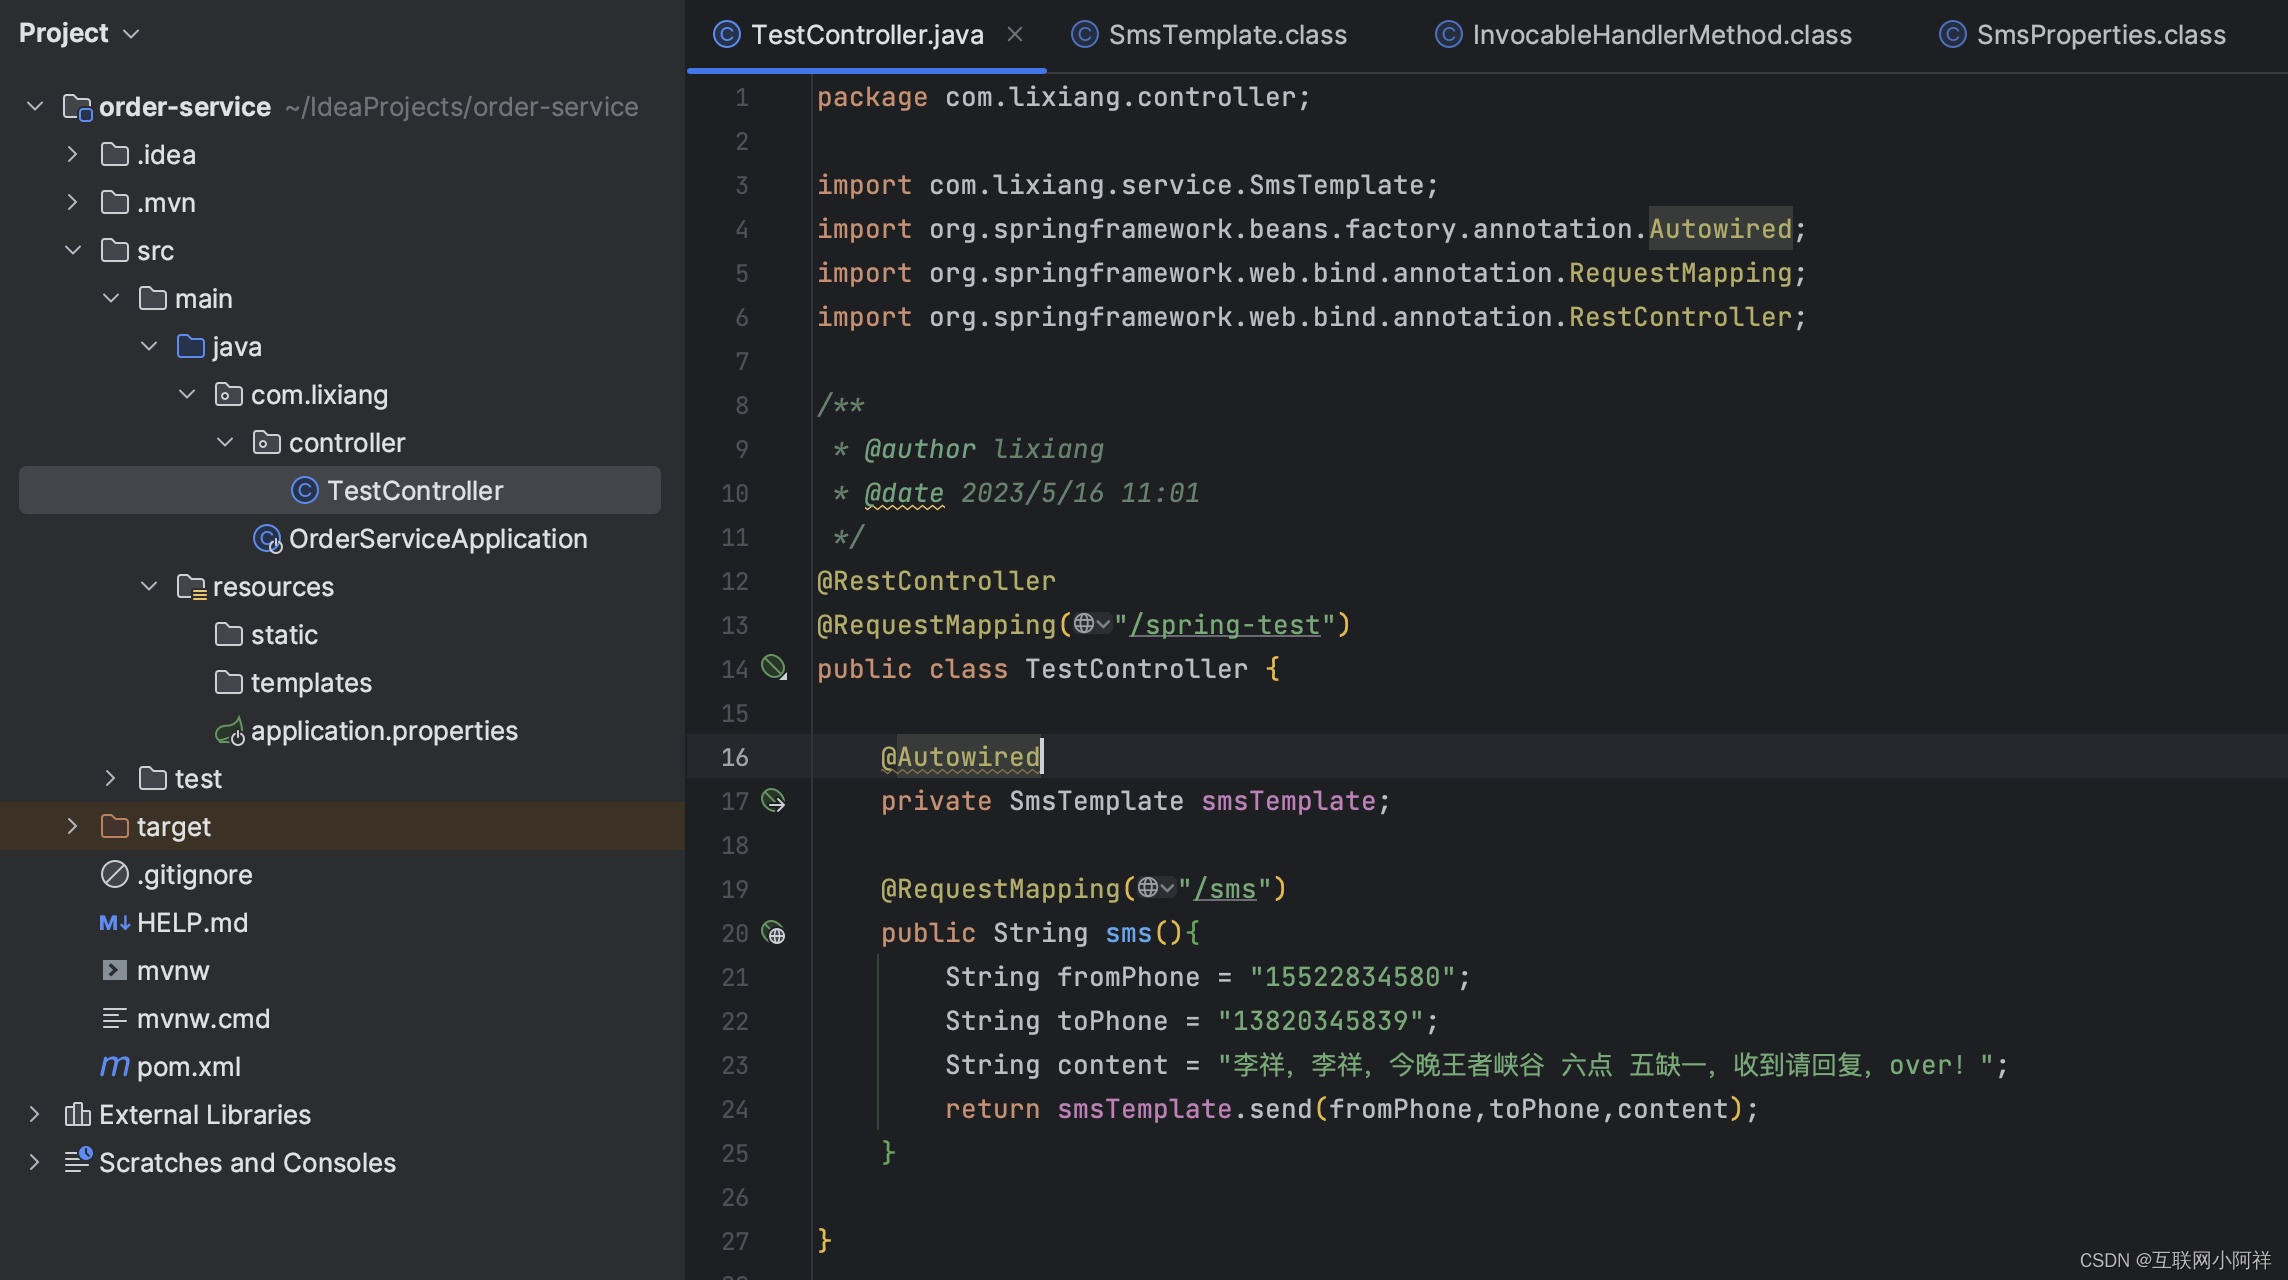Toggle the controller package collapse

tap(222, 441)
